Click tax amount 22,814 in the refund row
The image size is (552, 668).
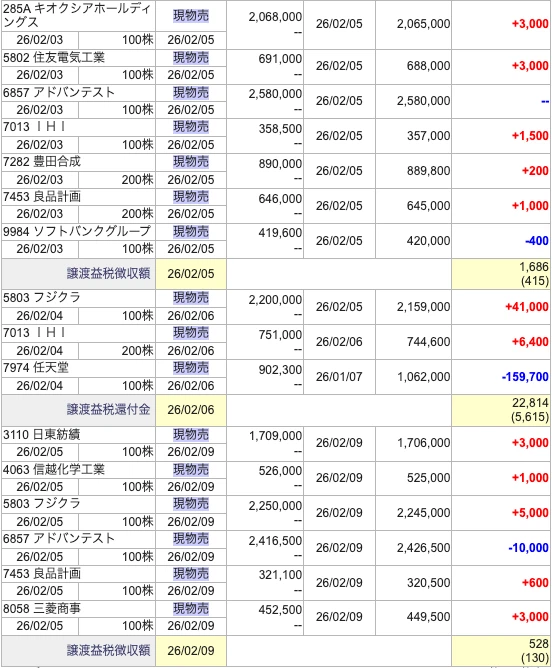point(530,403)
